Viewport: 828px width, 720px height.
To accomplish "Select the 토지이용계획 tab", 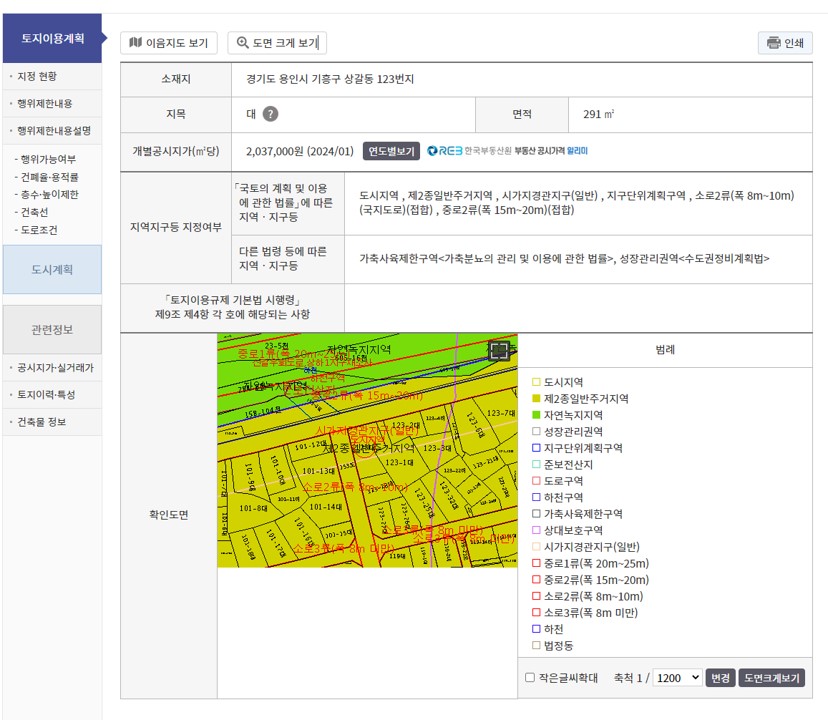I will (52, 38).
